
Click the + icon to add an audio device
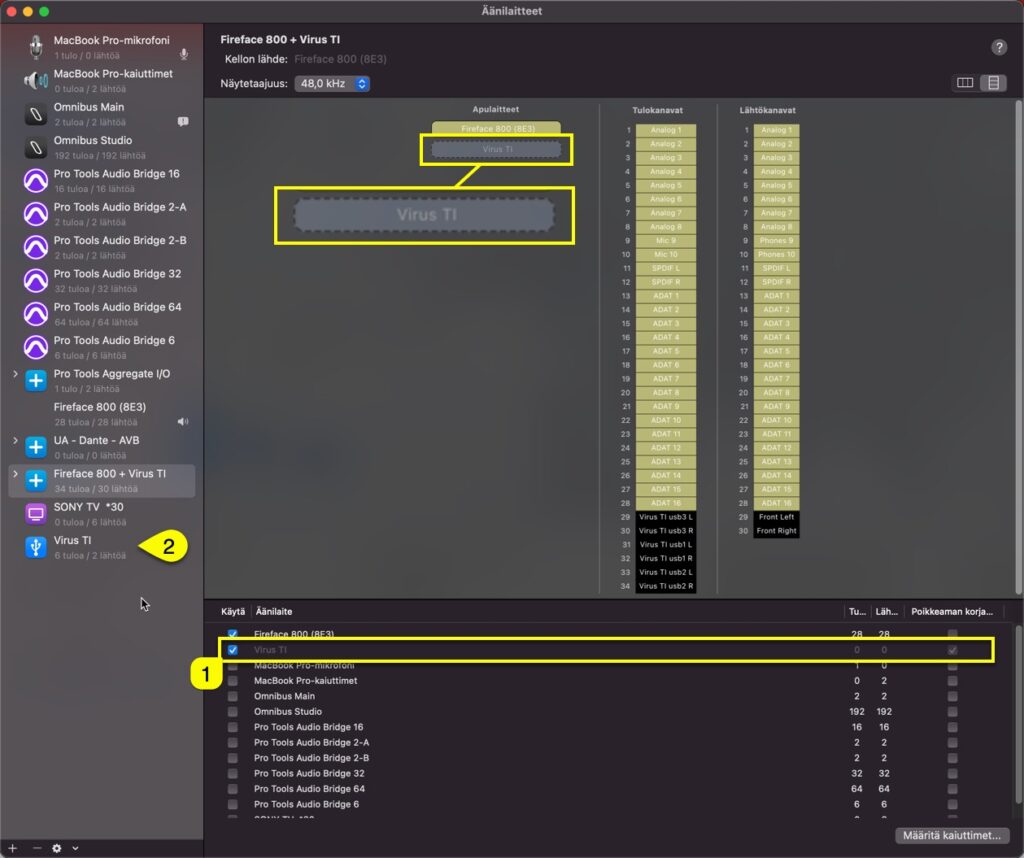(11, 848)
